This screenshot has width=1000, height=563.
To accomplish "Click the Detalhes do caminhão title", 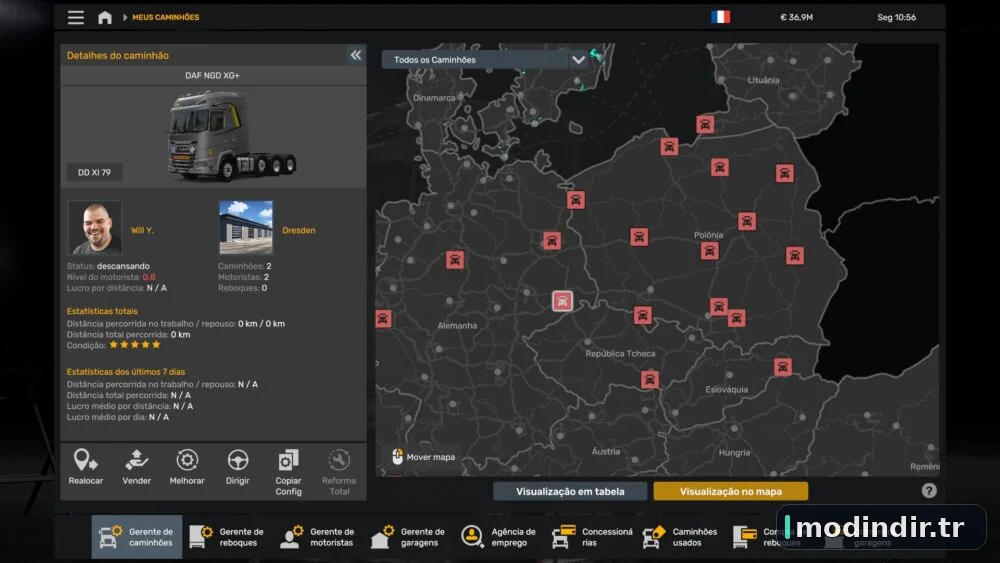I will click(x=118, y=55).
